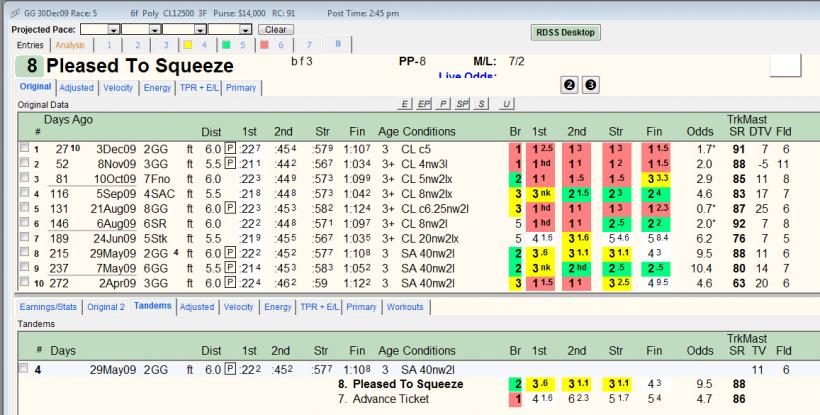The height and width of the screenshot is (415, 820).
Task: Switch to the Analysis tab
Action: (x=70, y=45)
